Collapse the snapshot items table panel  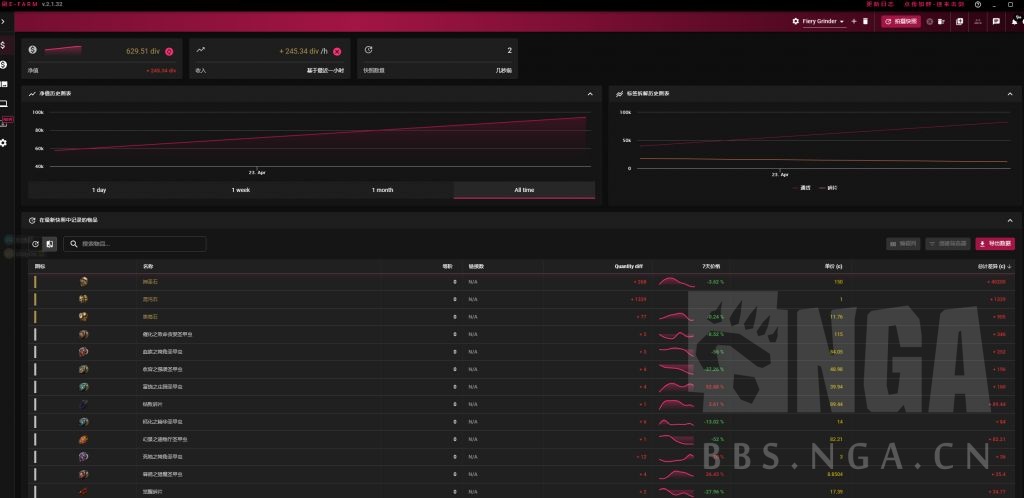tap(1010, 219)
